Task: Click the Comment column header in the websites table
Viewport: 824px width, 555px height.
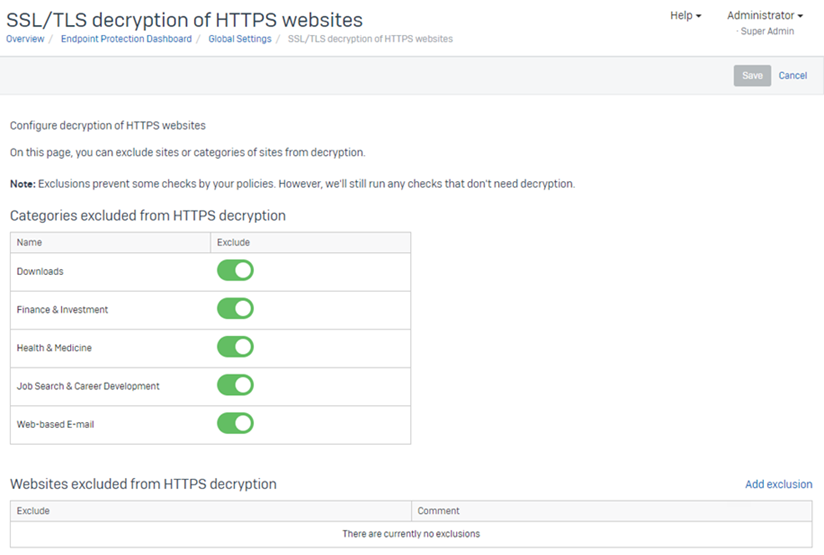Action: click(438, 511)
